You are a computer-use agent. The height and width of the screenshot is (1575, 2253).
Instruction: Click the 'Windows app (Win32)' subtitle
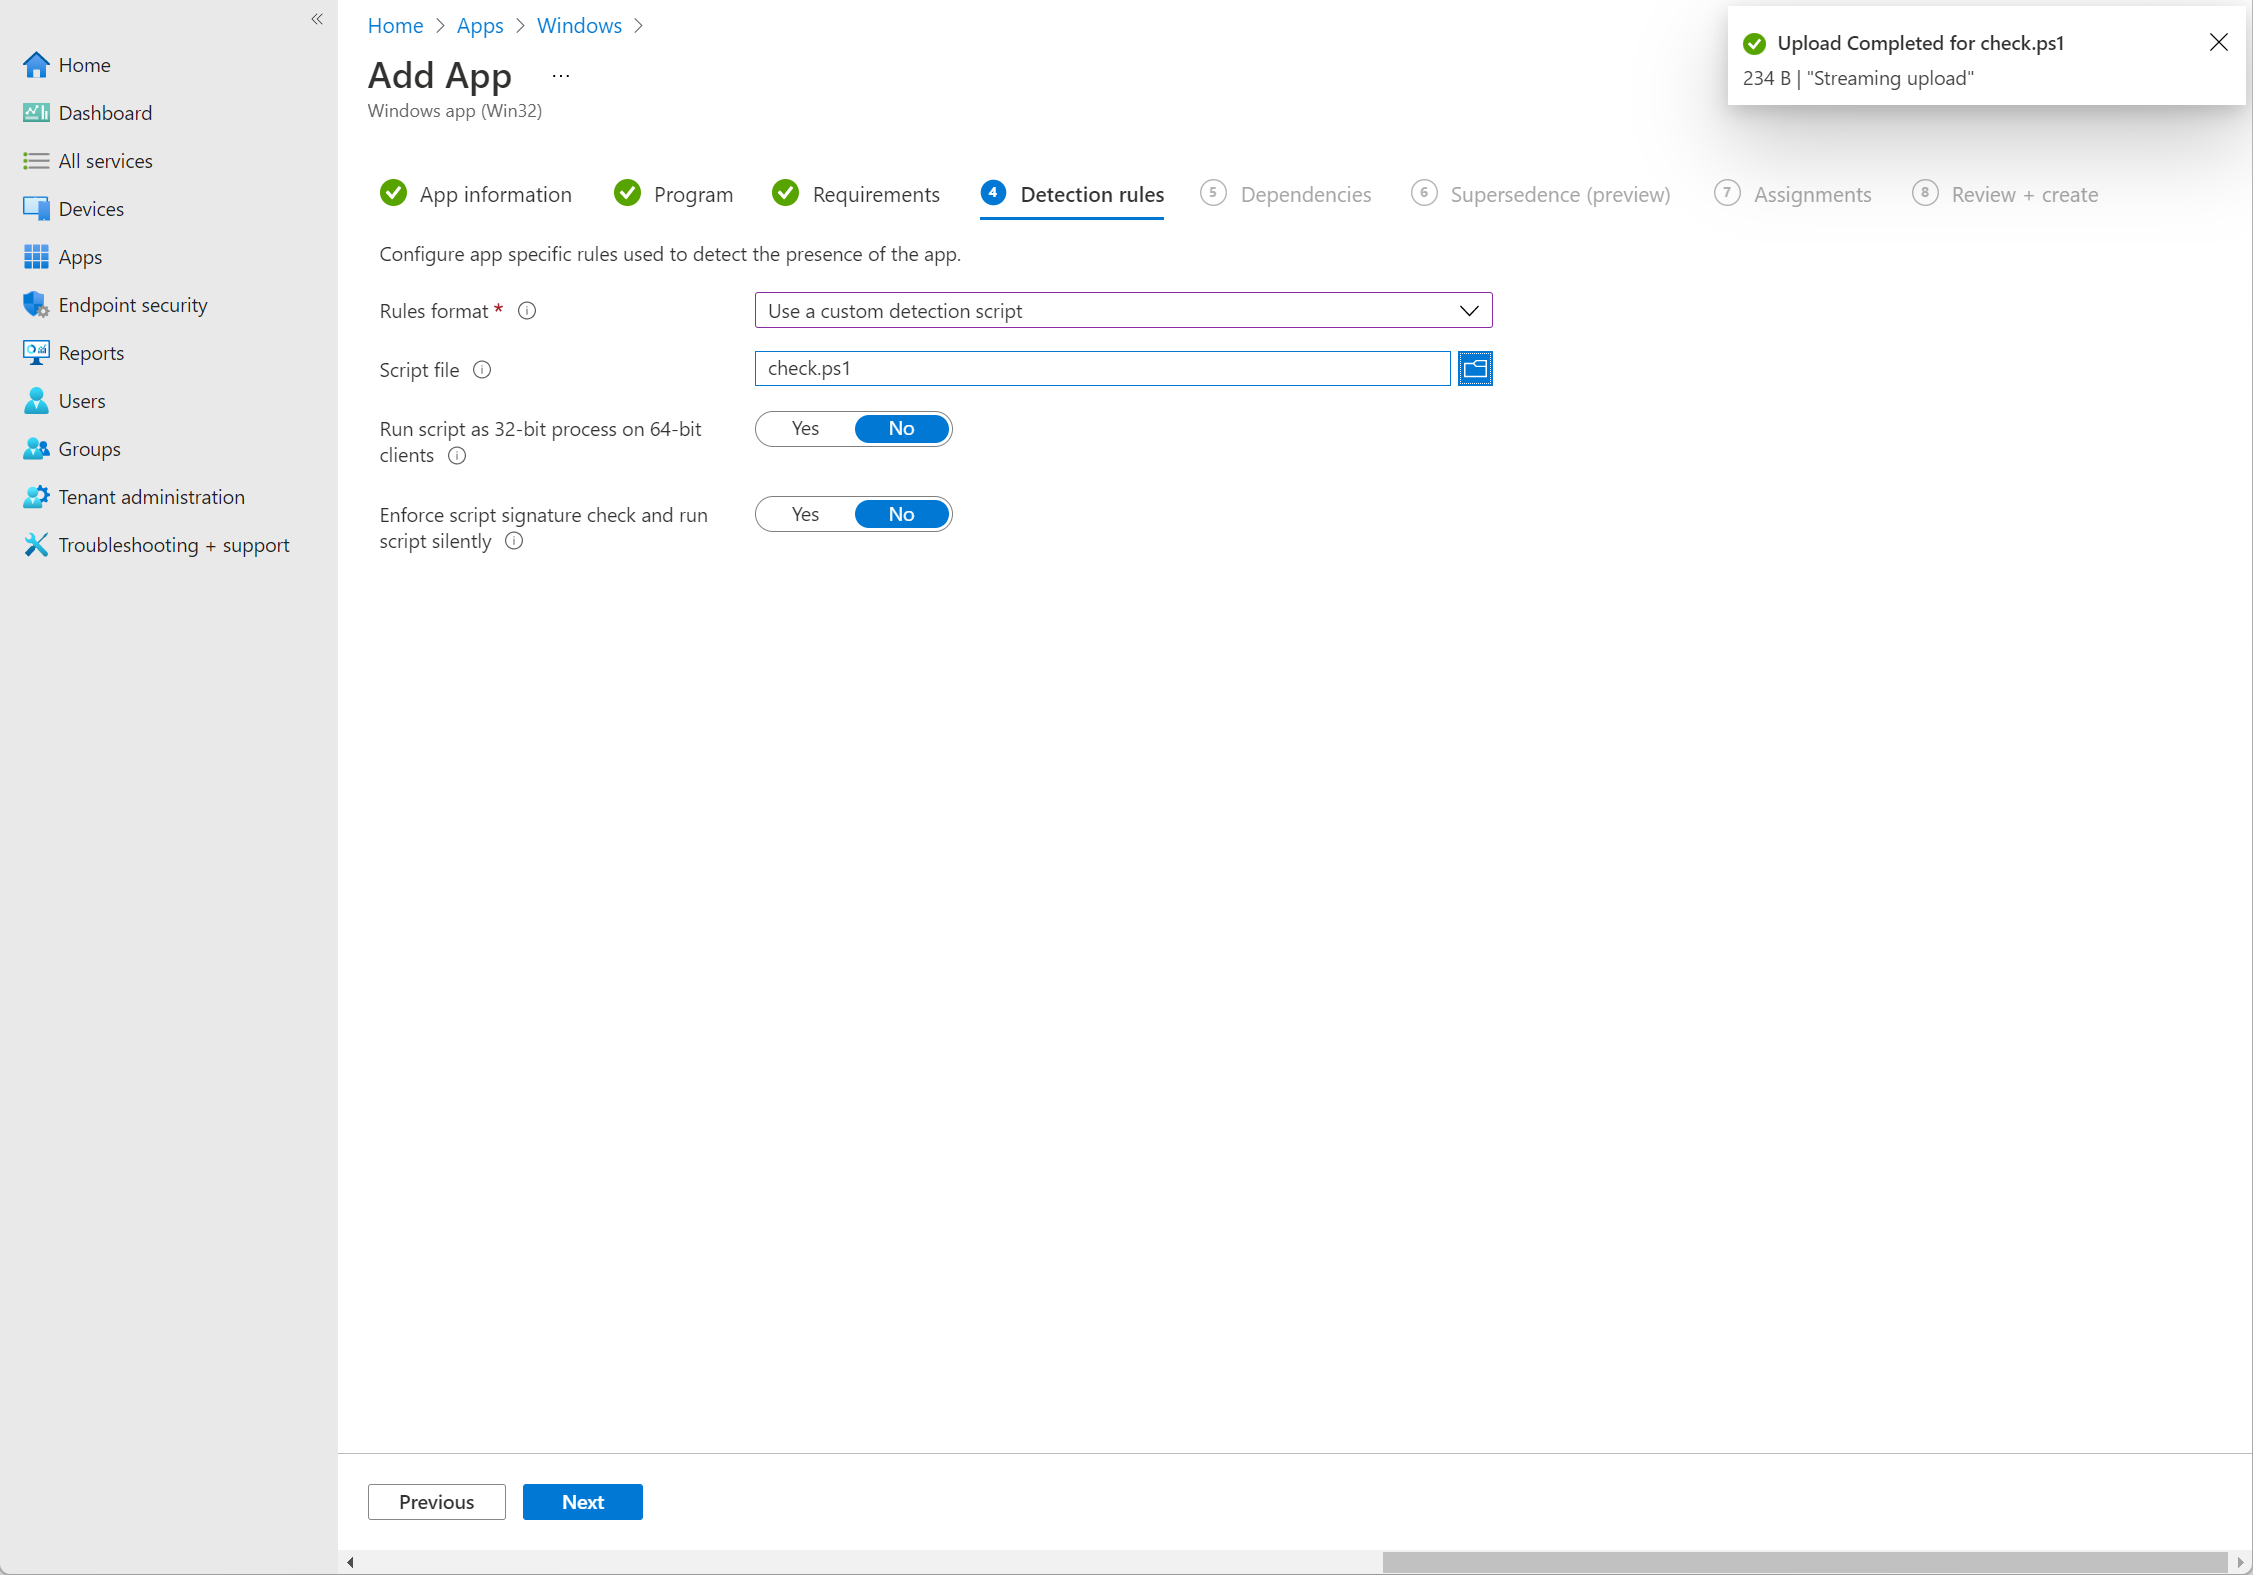point(455,111)
